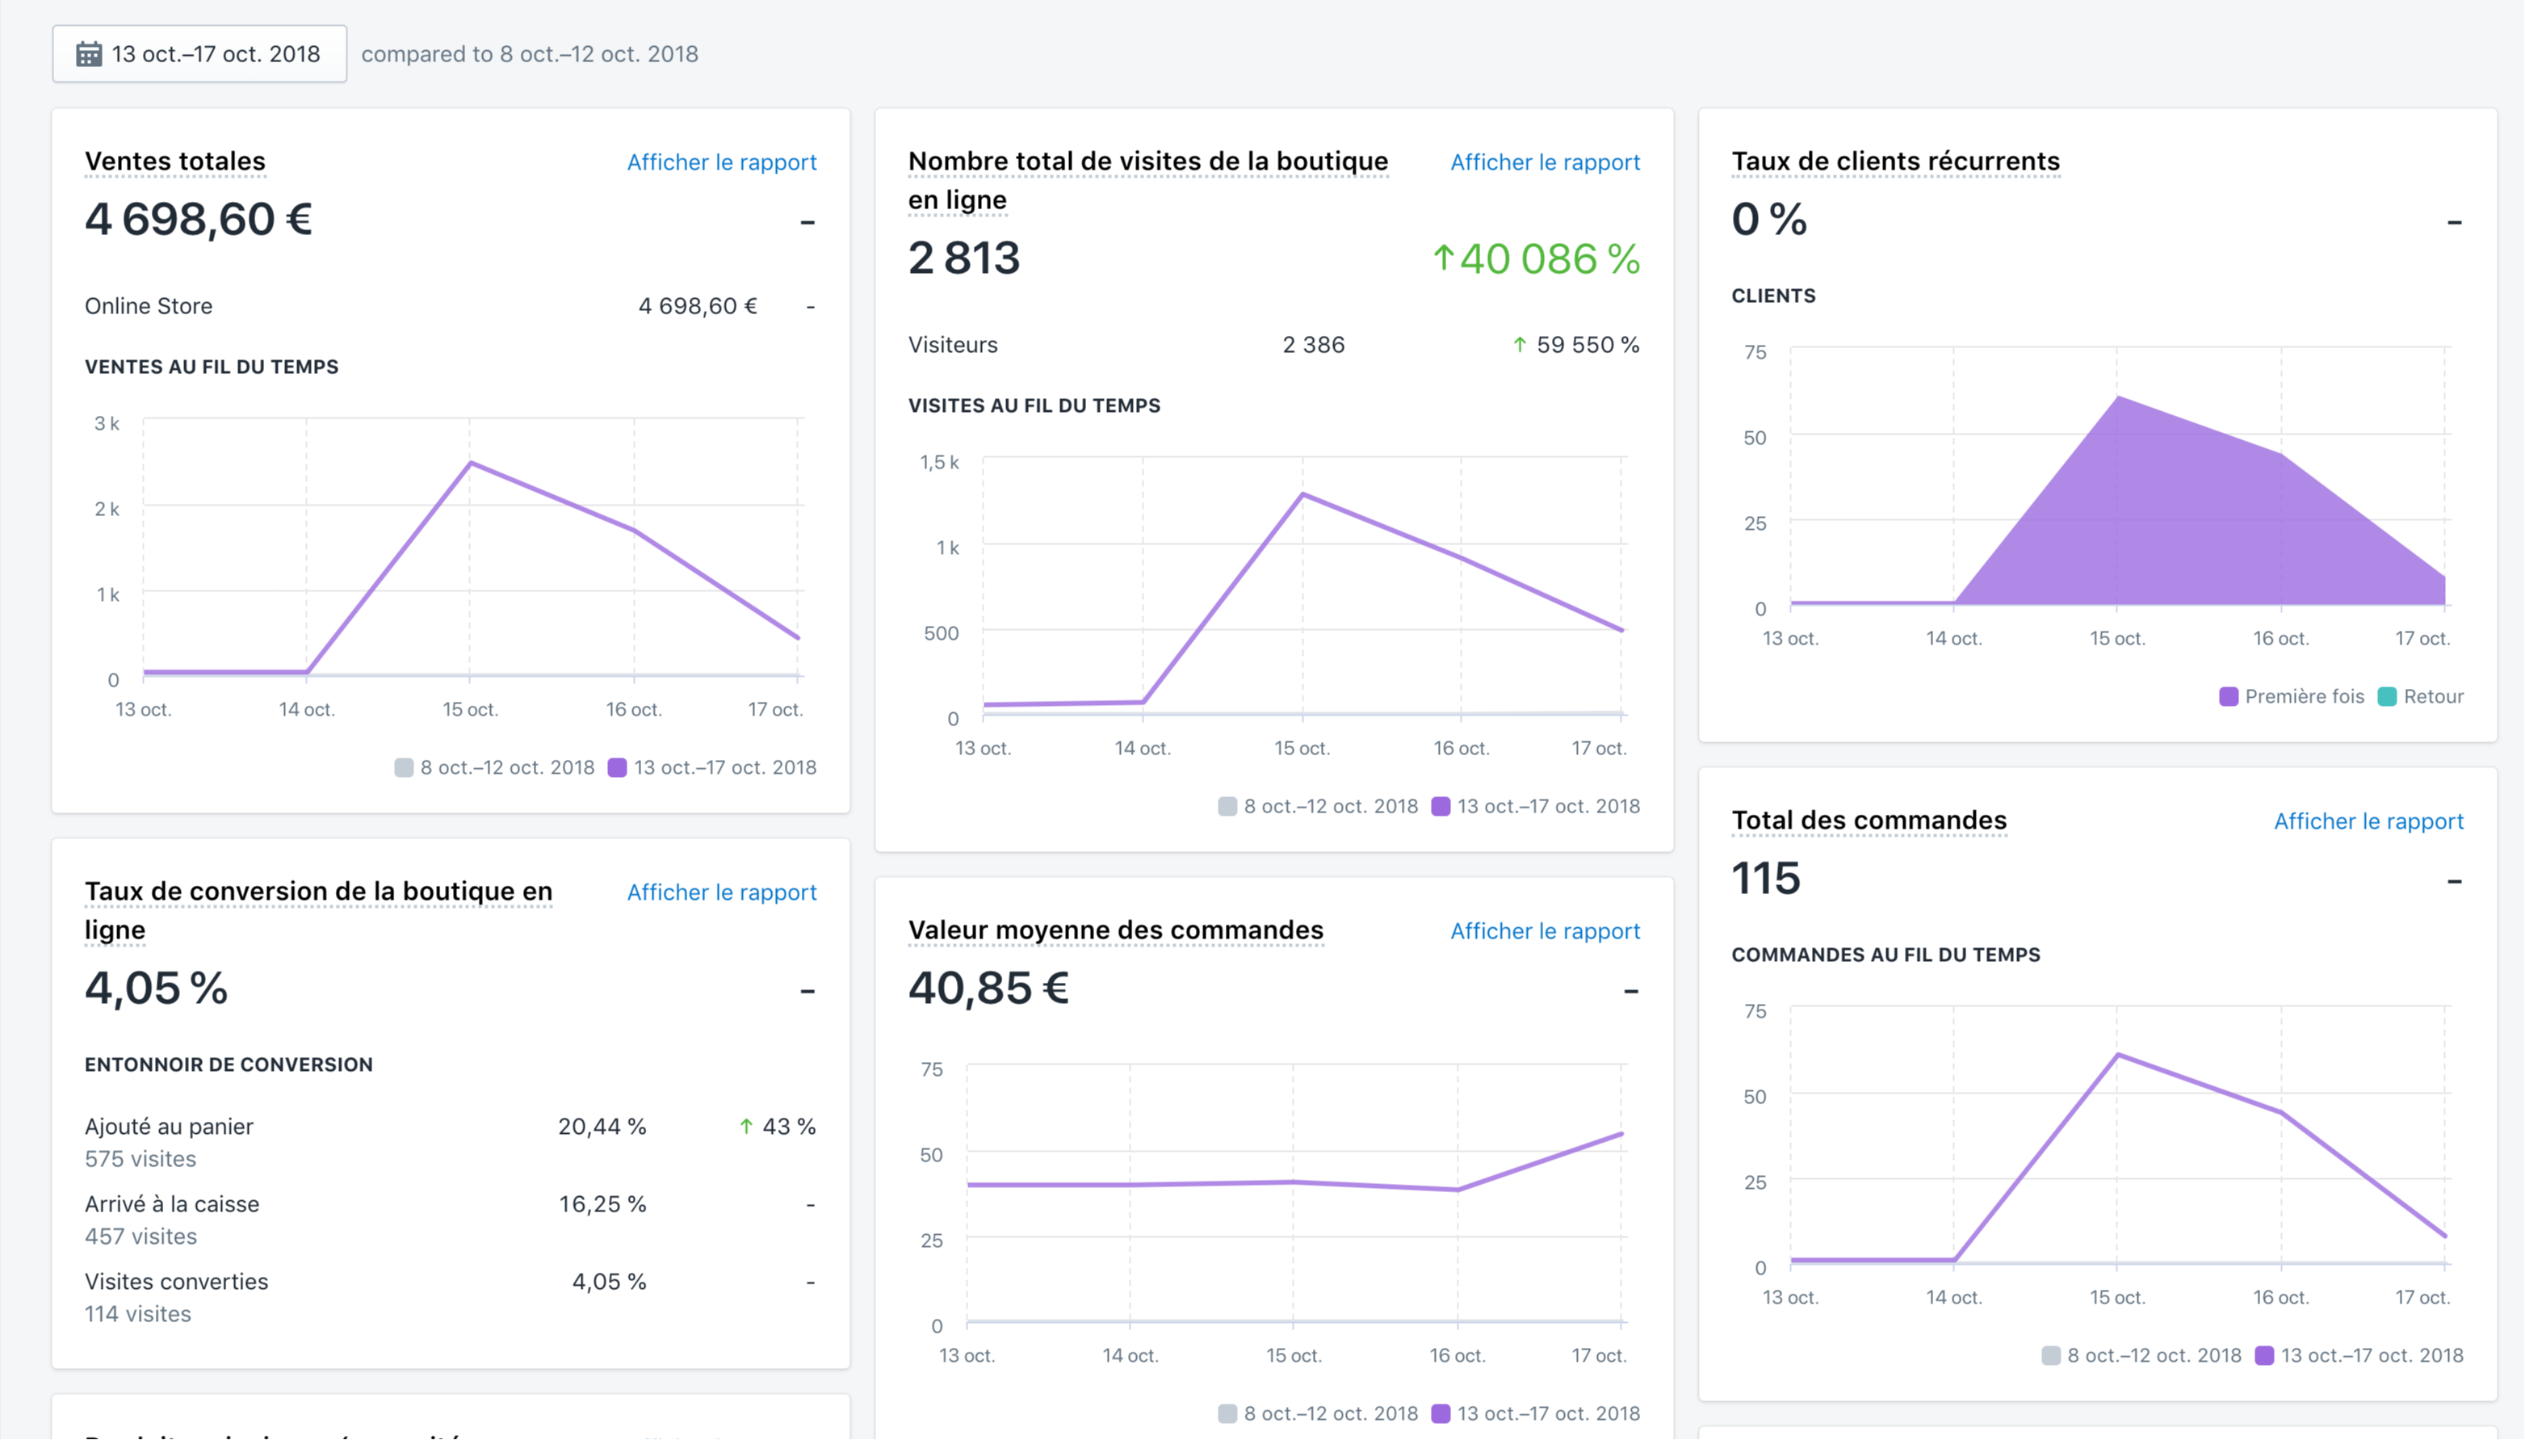The height and width of the screenshot is (1440, 2525).
Task: Click the 15 oct. peak on the sales chart
Action: click(470, 463)
